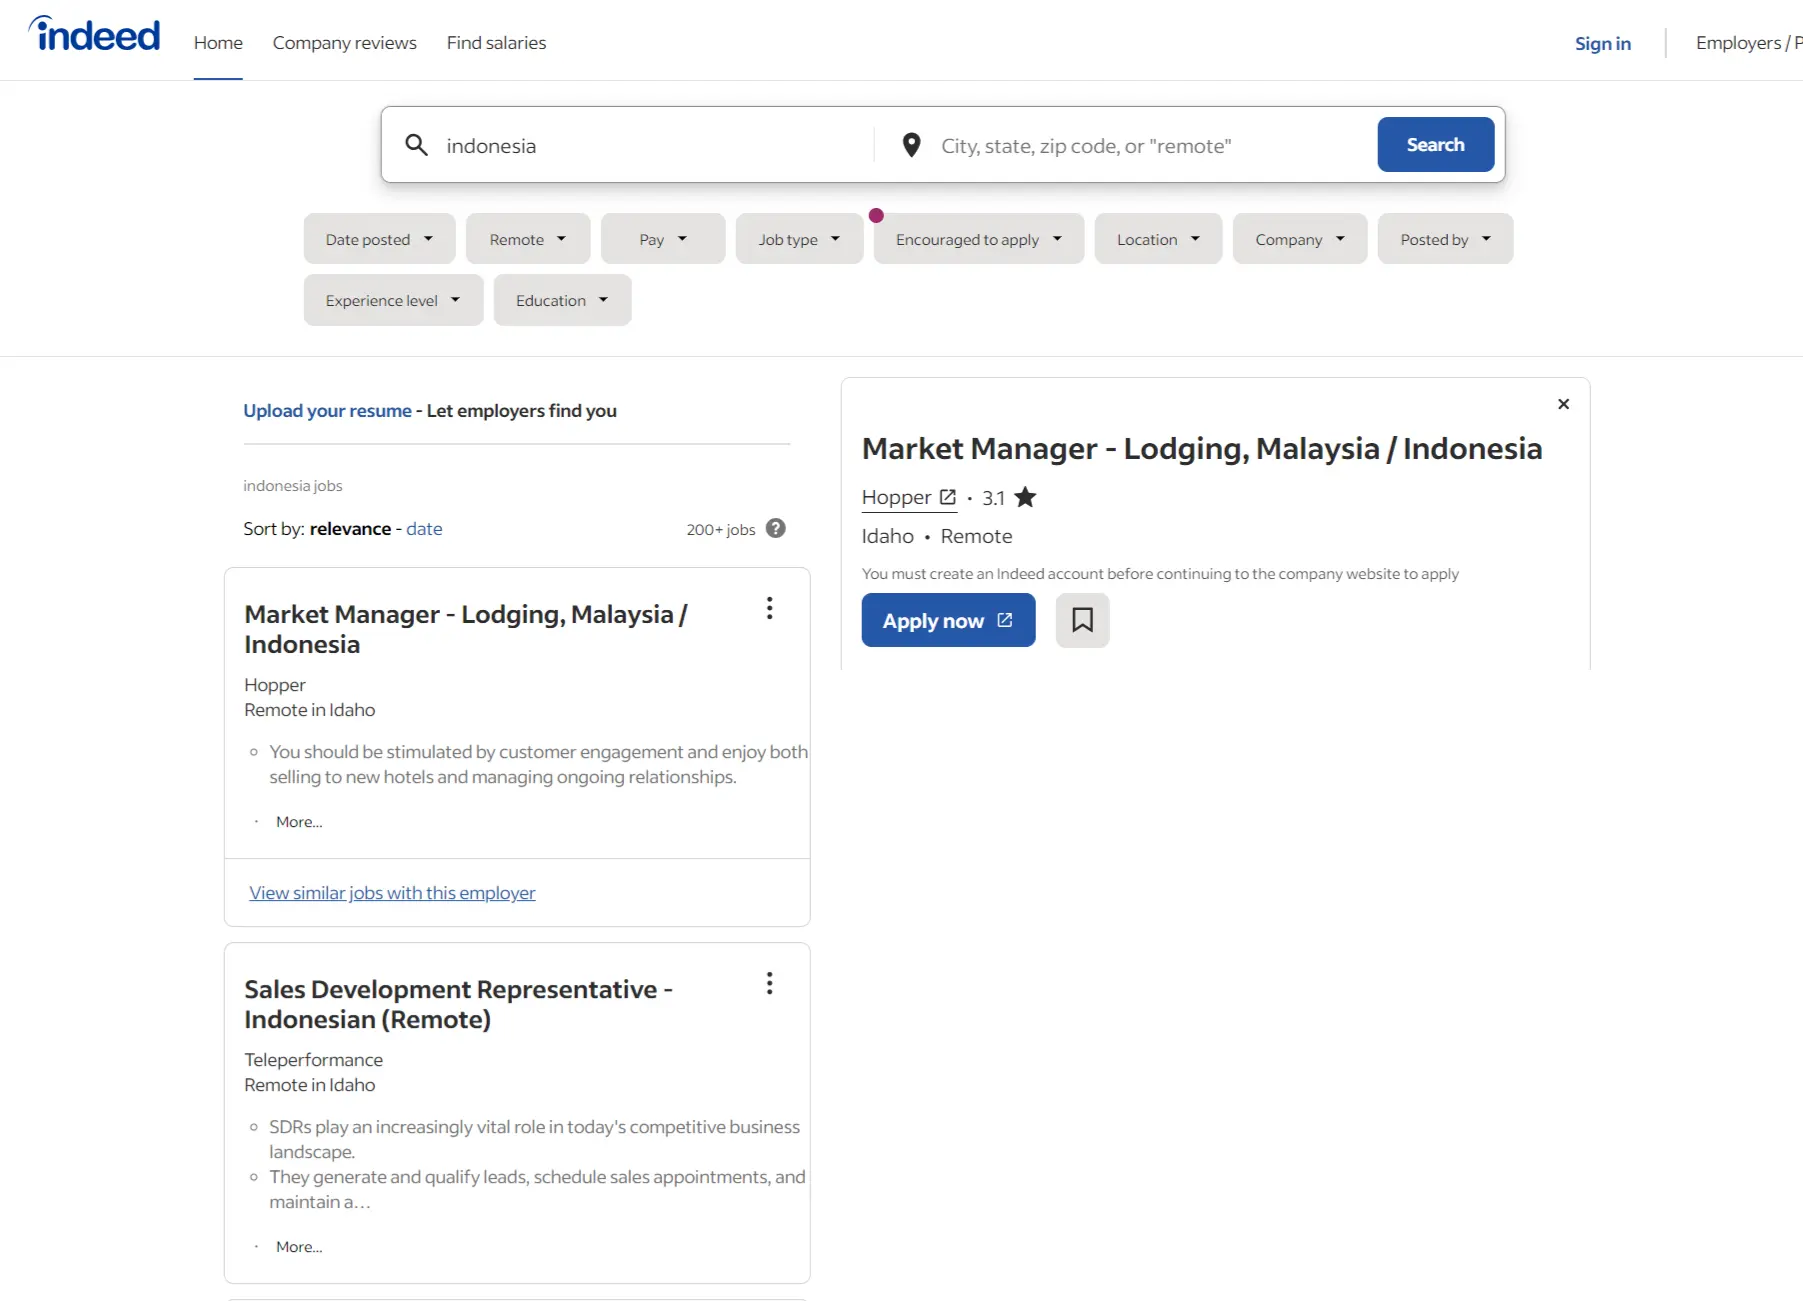Expand the Education filter
This screenshot has height=1301, width=1803.
[x=562, y=300]
